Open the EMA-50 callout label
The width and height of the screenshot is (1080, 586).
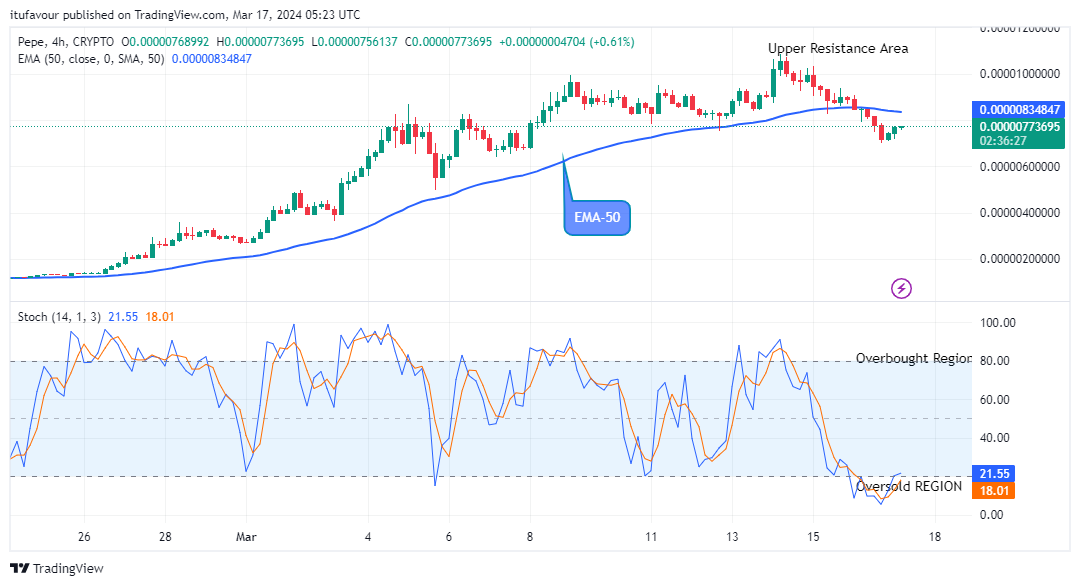coord(597,218)
